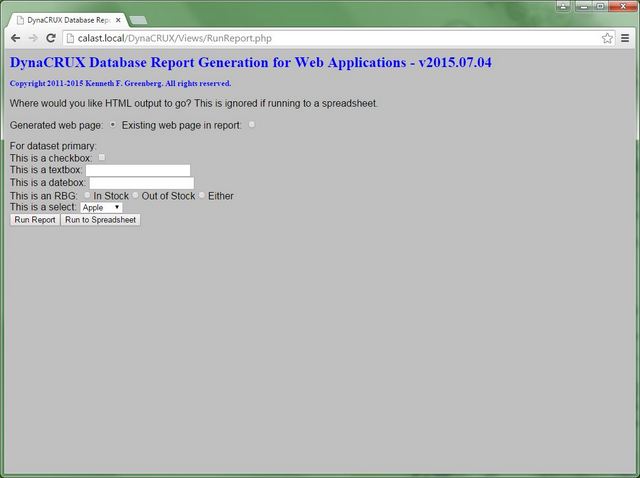This screenshot has width=640, height=478.
Task: Click the 'This is a select:' label
Action: [x=43, y=207]
